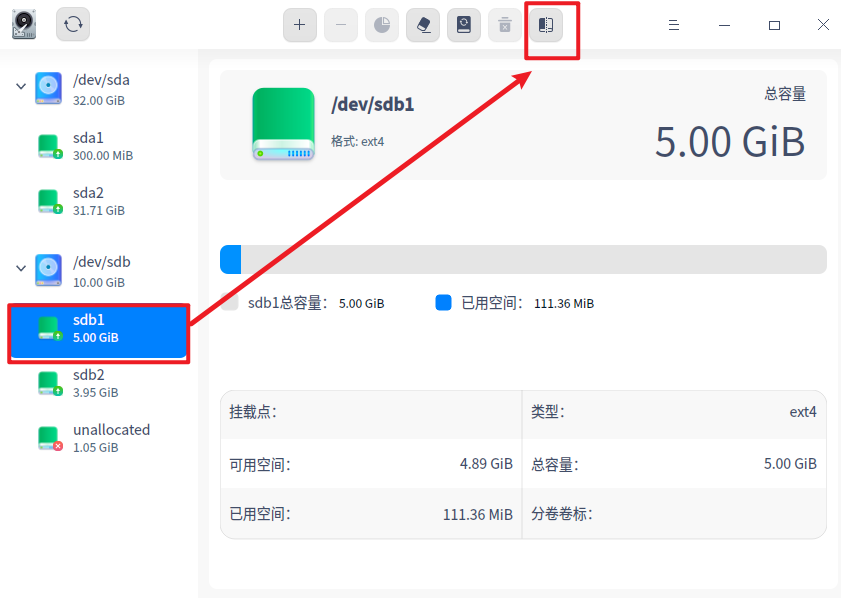841x598 pixels.
Task: Click the 可用空间 label in table
Action: pyautogui.click(x=260, y=464)
